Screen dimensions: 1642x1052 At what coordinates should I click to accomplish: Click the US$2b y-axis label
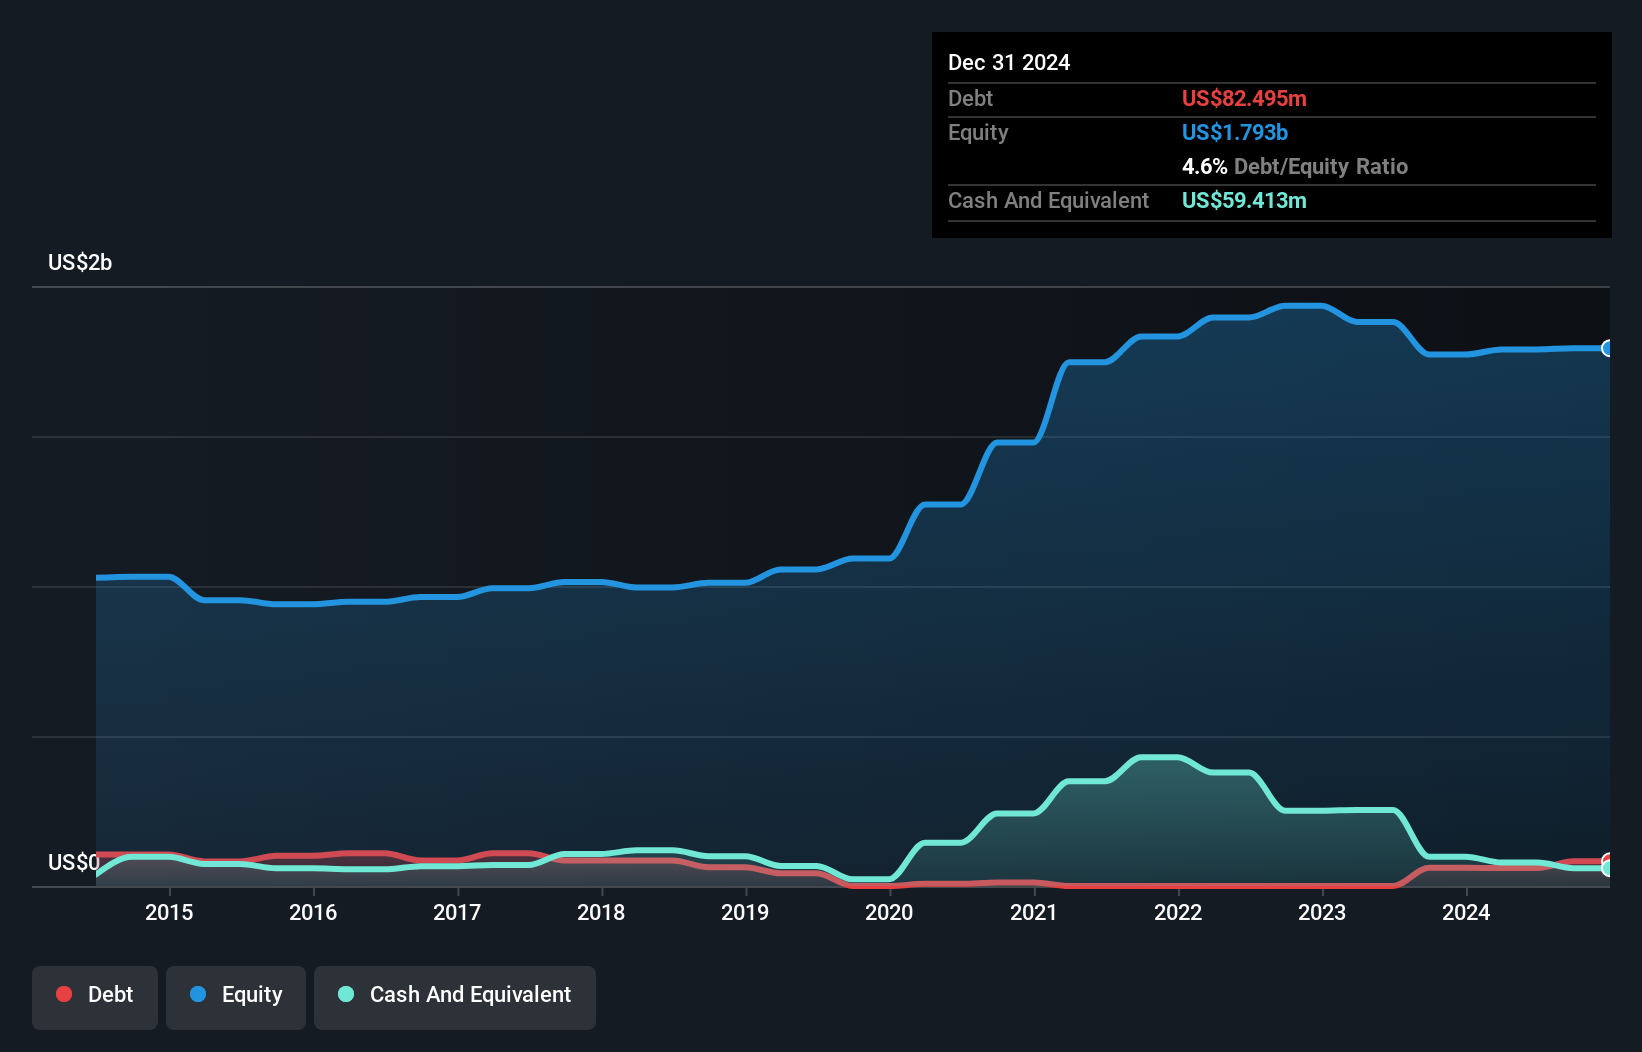coord(80,263)
